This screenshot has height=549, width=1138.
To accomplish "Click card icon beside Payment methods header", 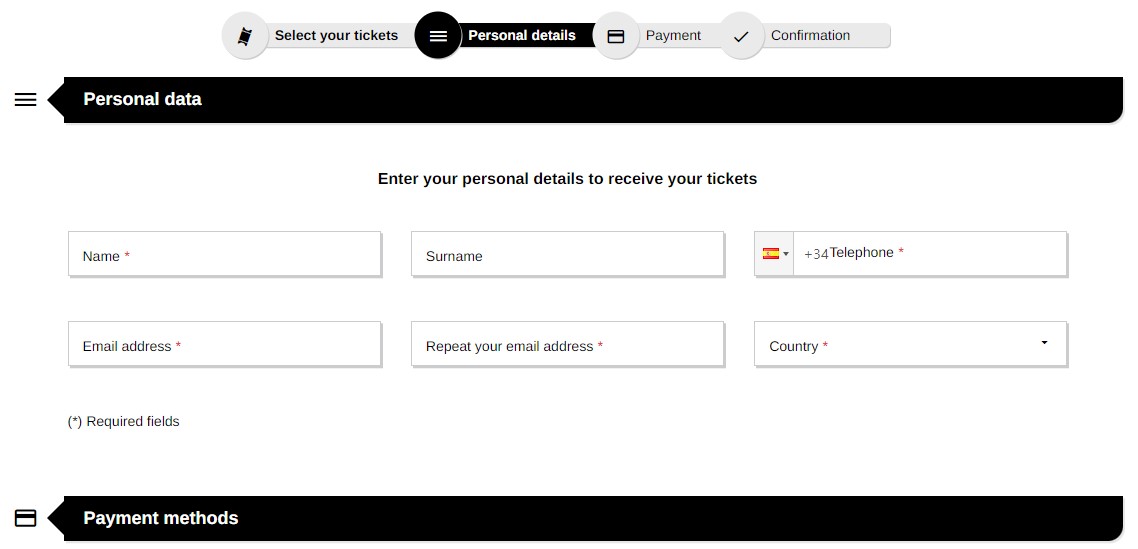I will coord(25,518).
